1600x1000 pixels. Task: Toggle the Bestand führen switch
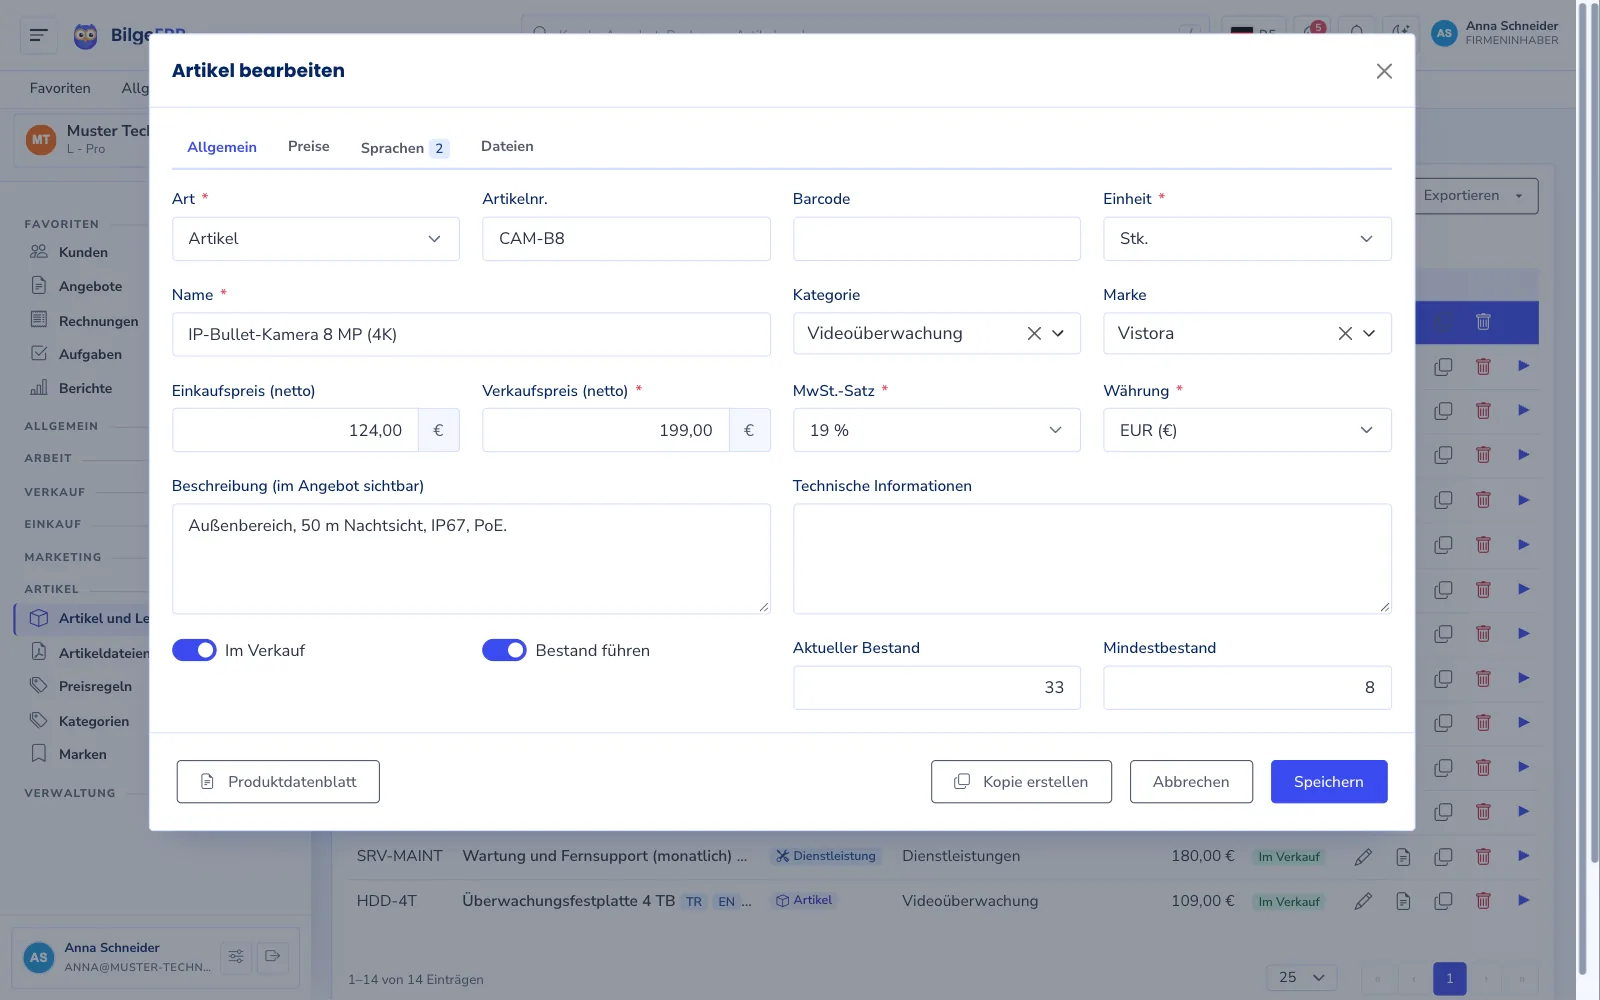click(x=504, y=650)
